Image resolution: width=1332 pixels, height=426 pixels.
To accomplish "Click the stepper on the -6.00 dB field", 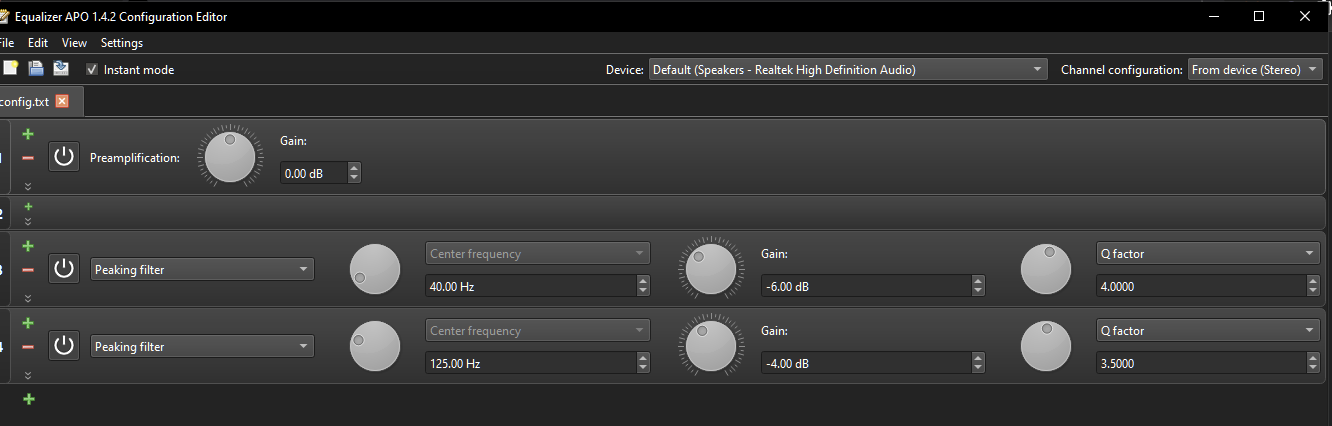I will click(x=978, y=286).
